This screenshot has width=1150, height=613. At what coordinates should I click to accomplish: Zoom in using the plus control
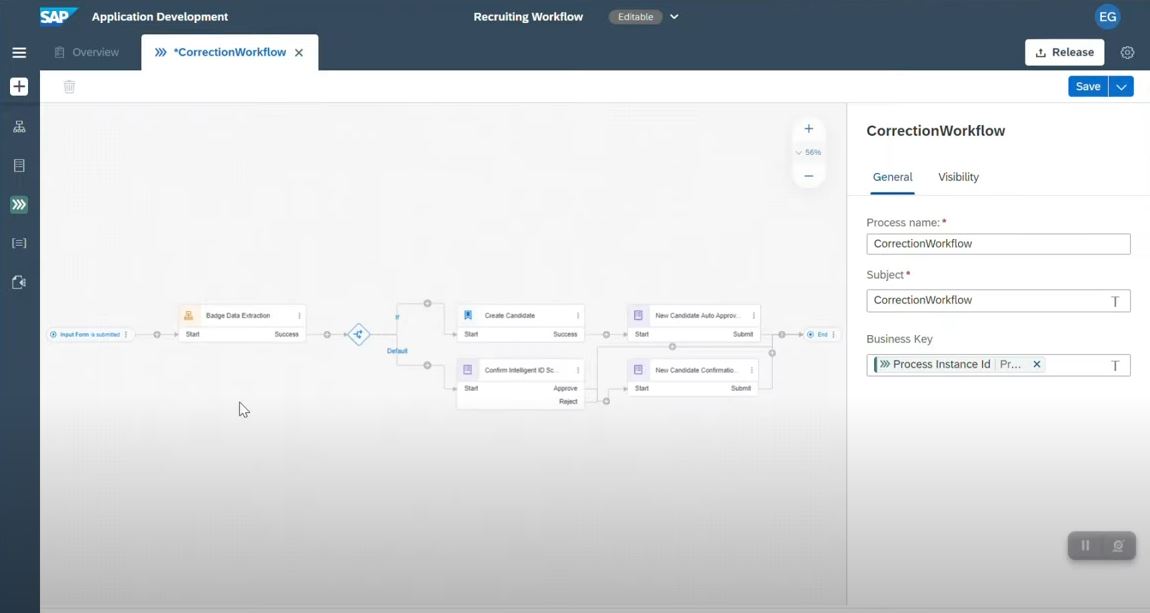(808, 128)
